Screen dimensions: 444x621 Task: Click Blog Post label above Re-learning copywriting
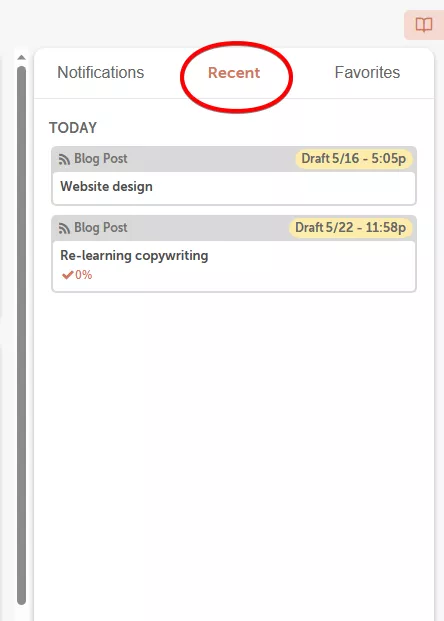pyautogui.click(x=101, y=228)
